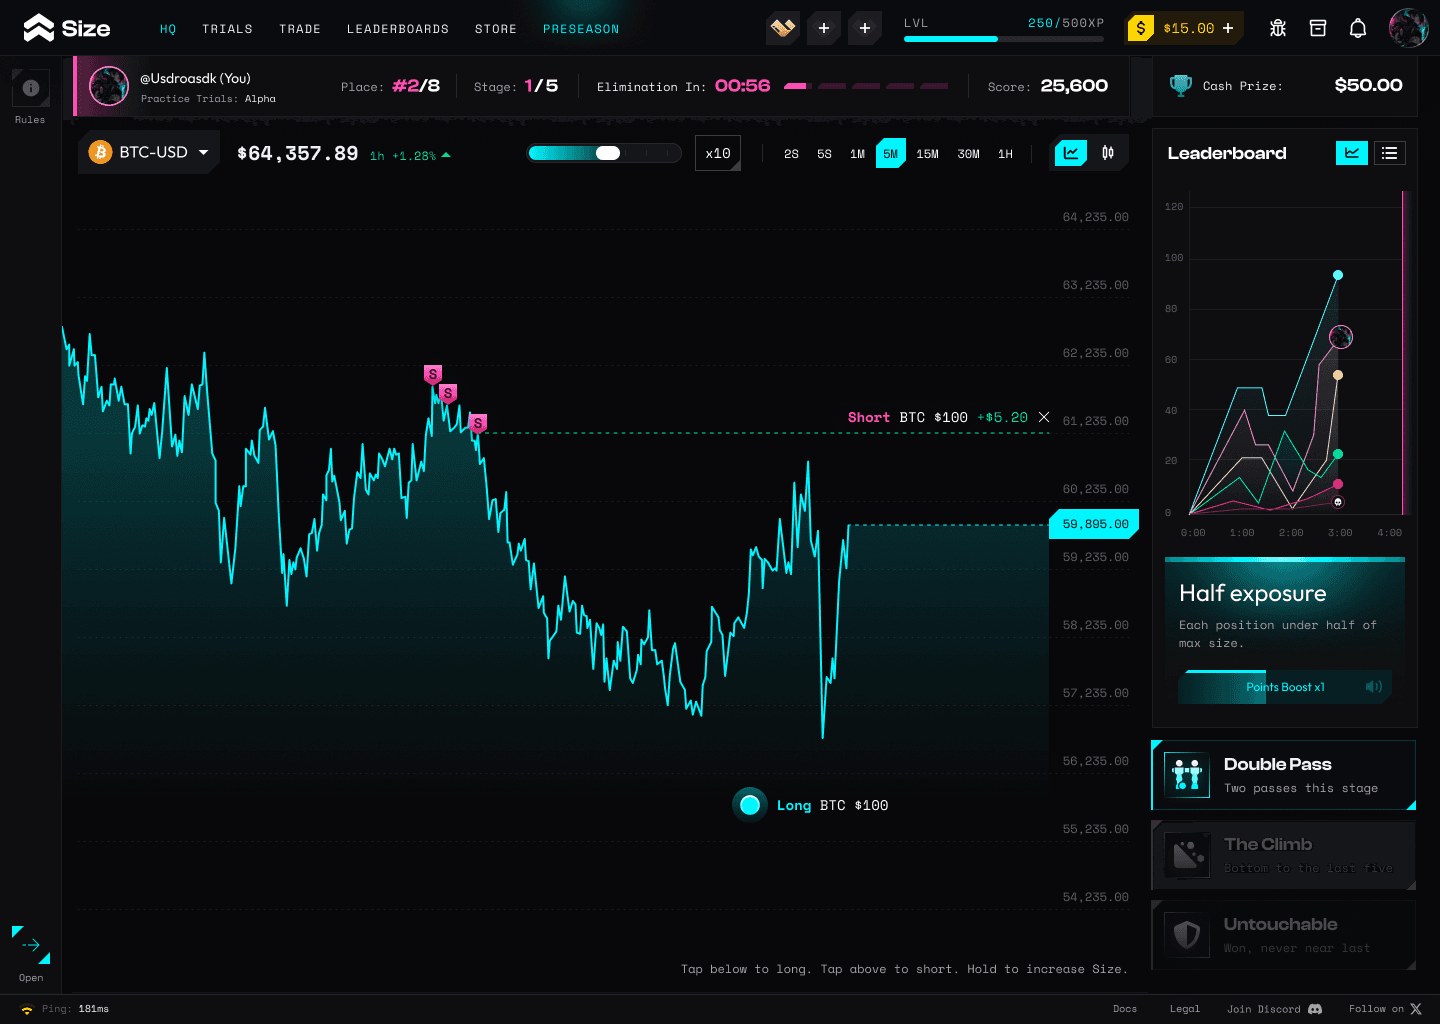
Task: Open the inventory archive box icon
Action: [x=1318, y=28]
